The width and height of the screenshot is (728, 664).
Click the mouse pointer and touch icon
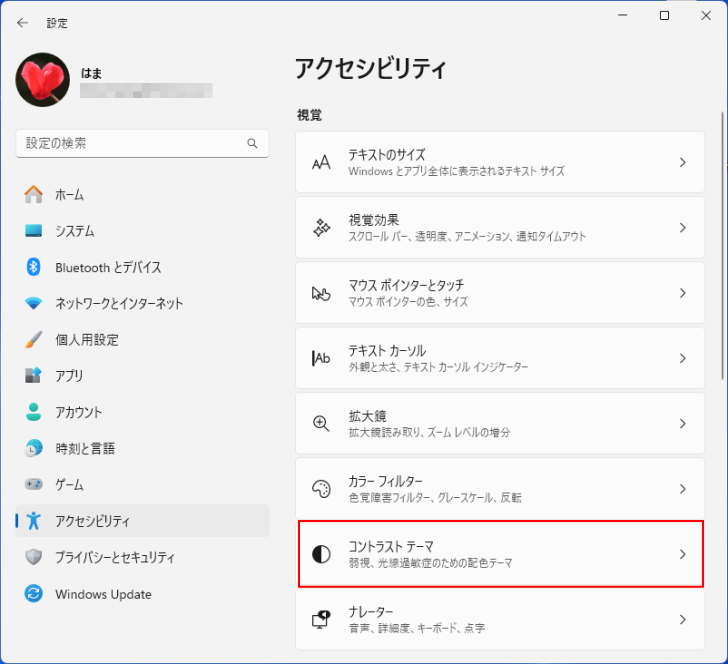(x=321, y=293)
